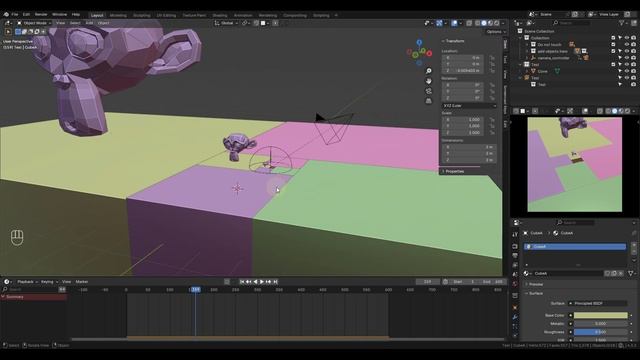The width and height of the screenshot is (640, 360).
Task: Click the View Layer name field
Action: click(609, 14)
